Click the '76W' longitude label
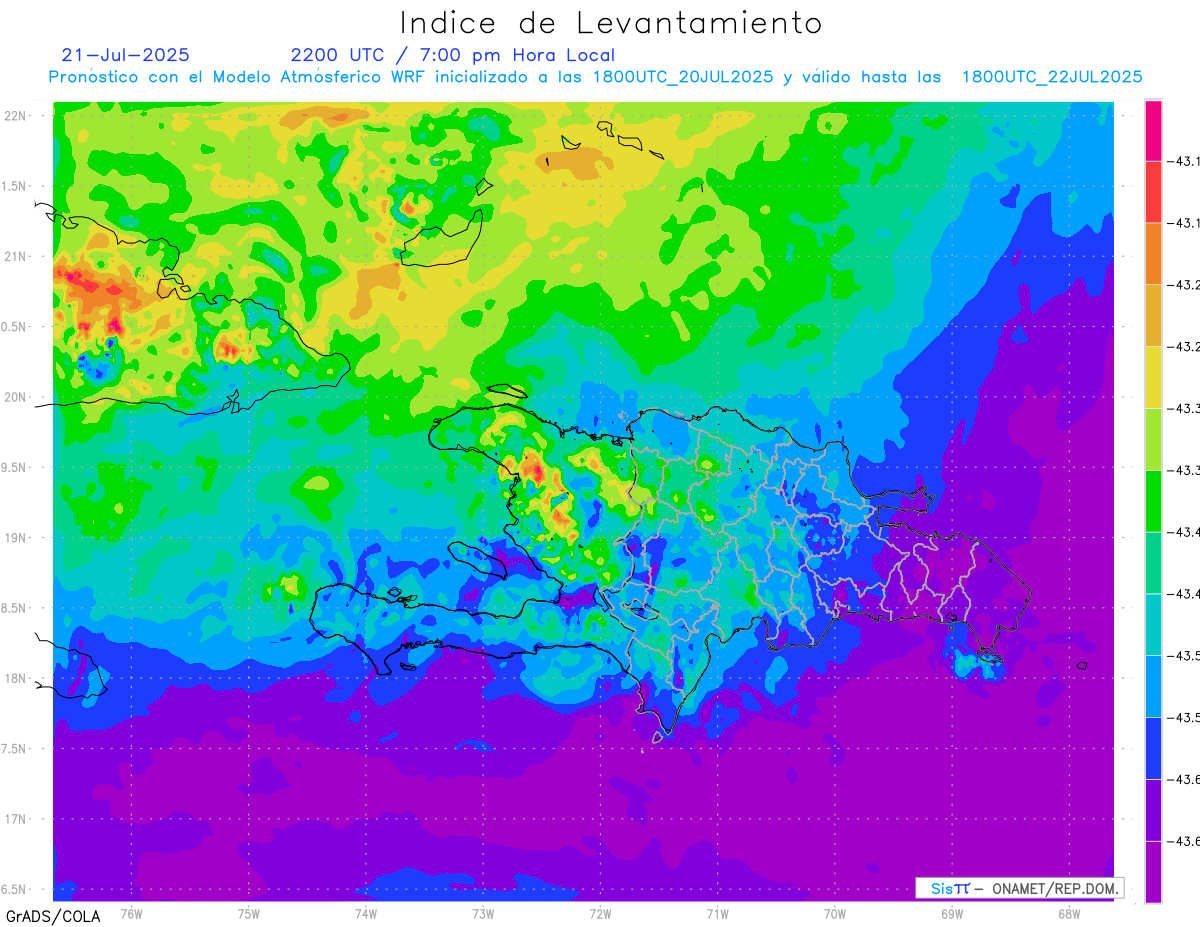Viewport: 1200px width, 927px height. click(131, 914)
